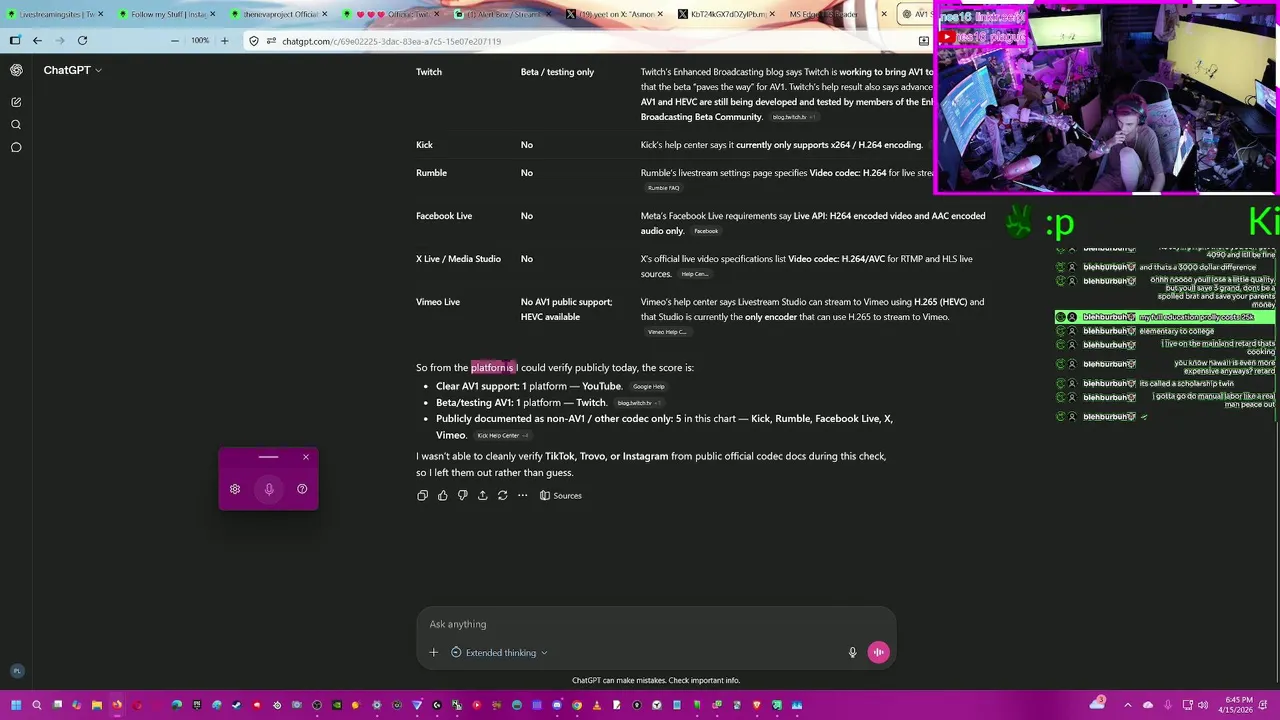Screen dimensions: 1280x720
Task: Switch to Follow my Stuff tab
Action: 165,15
